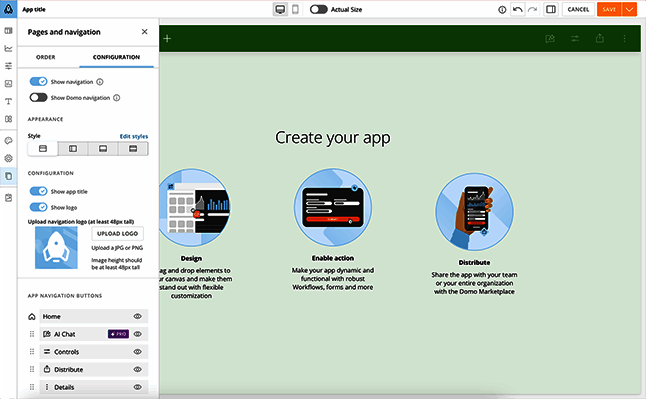The width and height of the screenshot is (646, 399).
Task: Hide the AI Chat navigation button
Action: tap(138, 334)
